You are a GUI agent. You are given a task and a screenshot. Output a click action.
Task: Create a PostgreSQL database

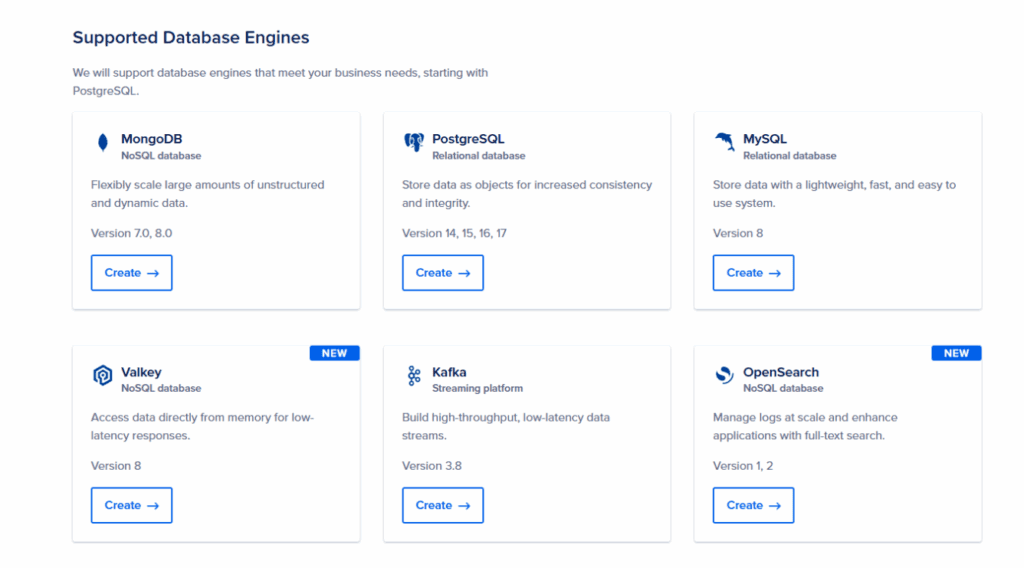click(443, 273)
